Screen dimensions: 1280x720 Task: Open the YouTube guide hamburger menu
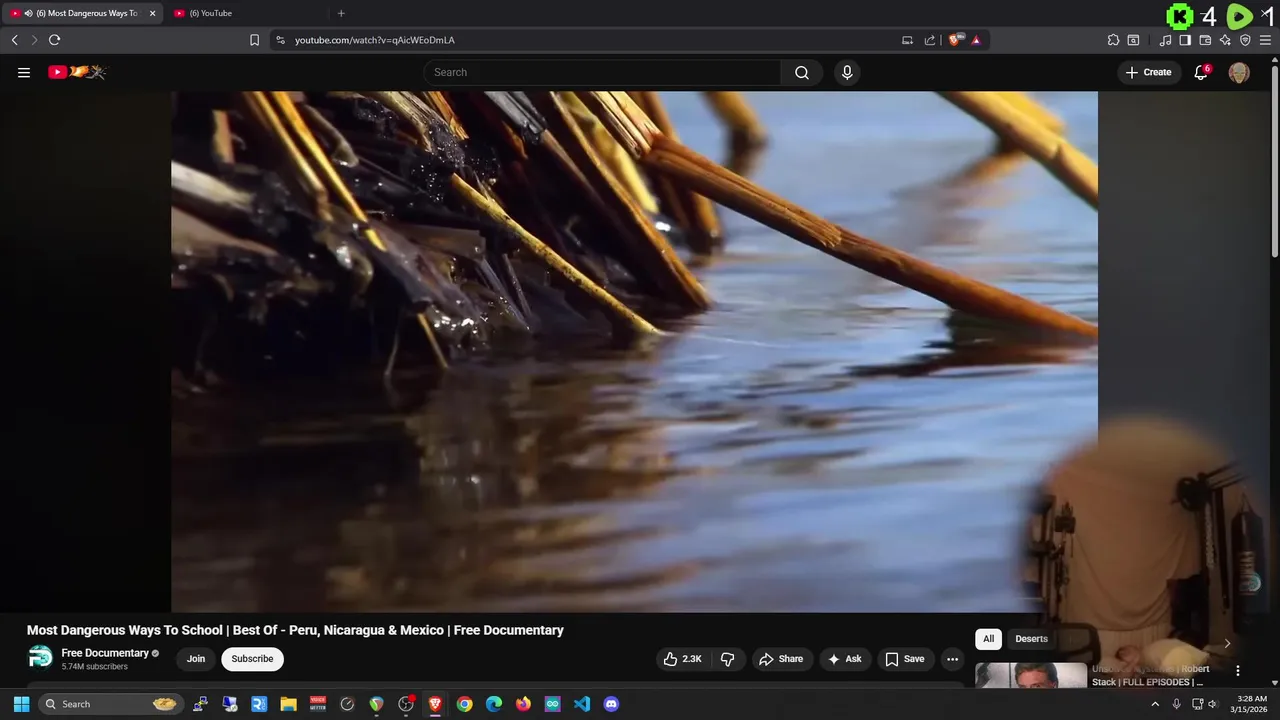click(x=24, y=72)
